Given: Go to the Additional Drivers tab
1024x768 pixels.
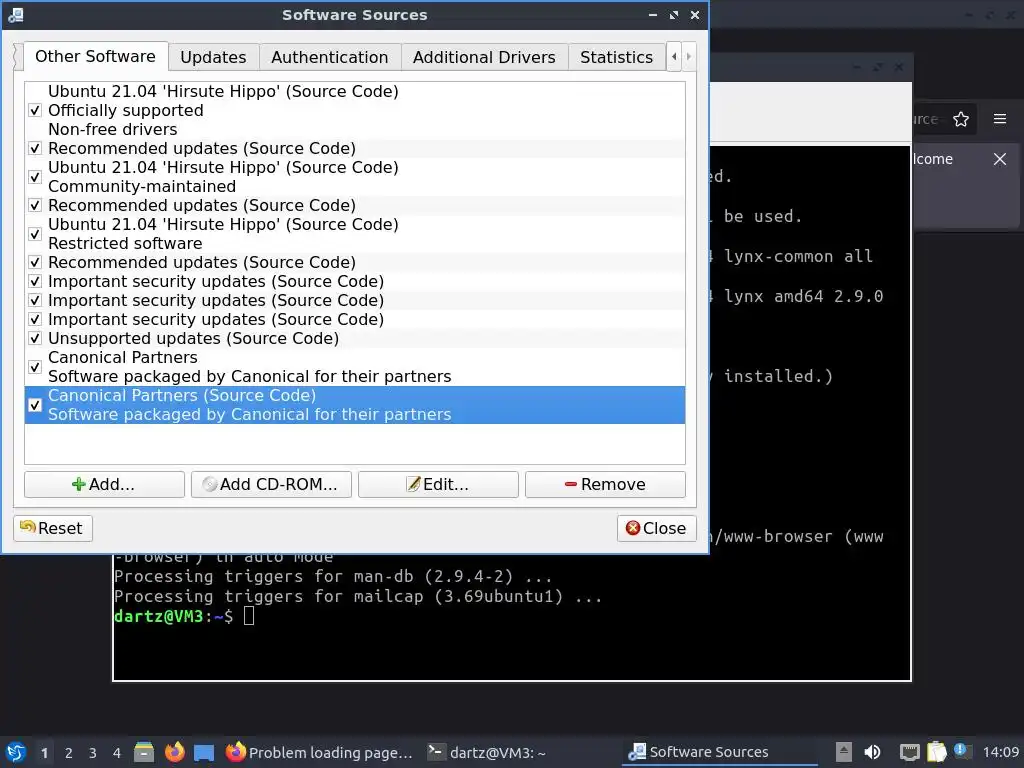Looking at the screenshot, I should (x=484, y=57).
